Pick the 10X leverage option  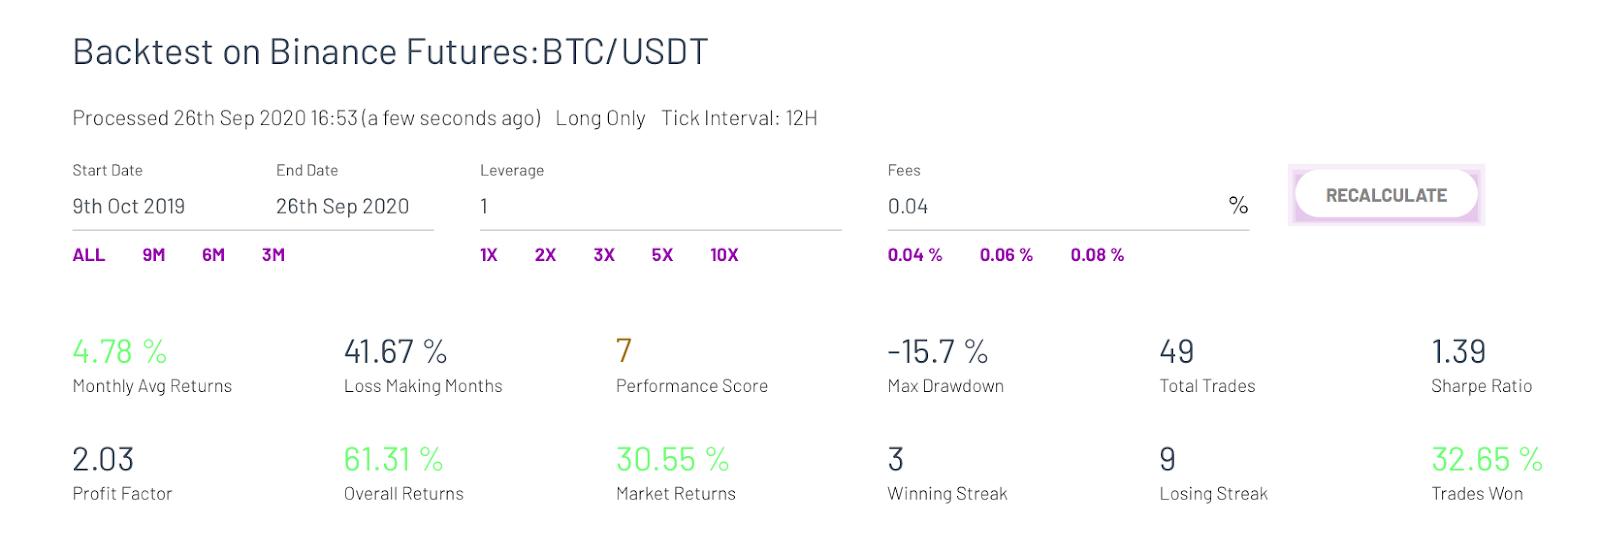point(724,255)
